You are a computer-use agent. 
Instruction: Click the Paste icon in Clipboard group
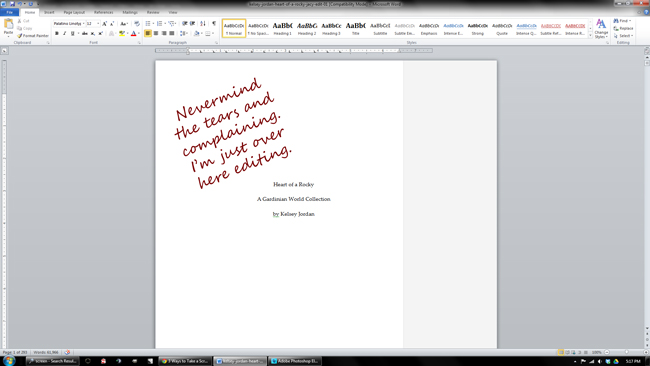pyautogui.click(x=8, y=24)
